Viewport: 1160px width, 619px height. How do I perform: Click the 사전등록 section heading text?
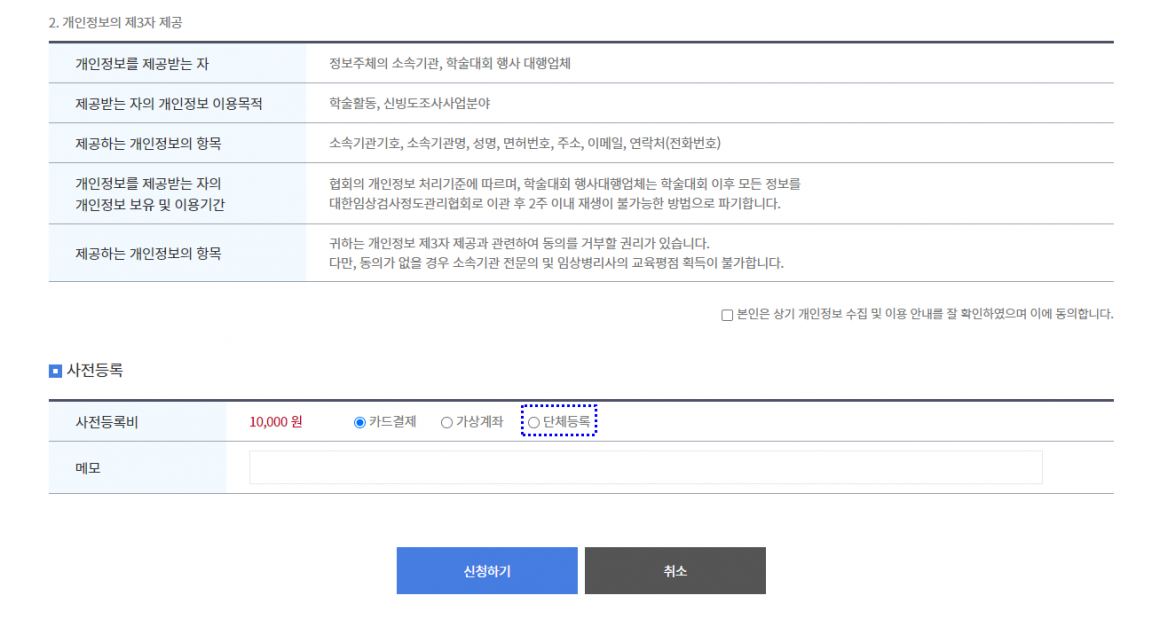click(94, 371)
